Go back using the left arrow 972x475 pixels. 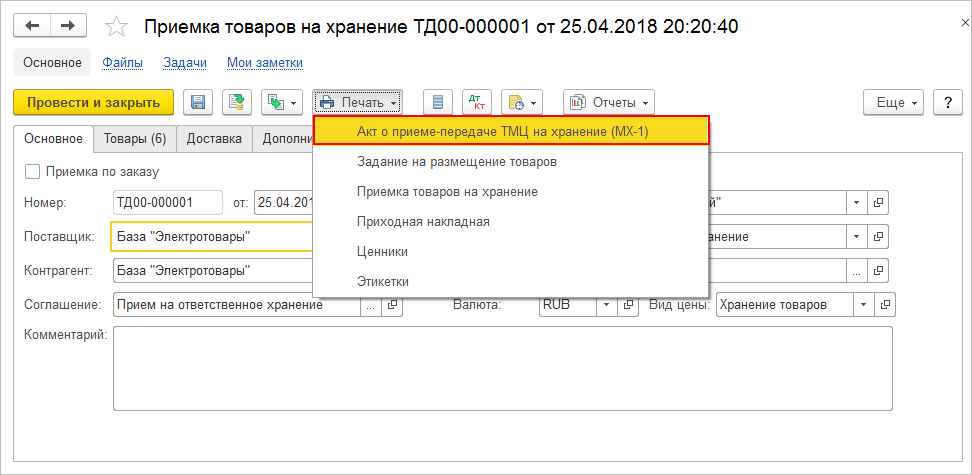click(34, 26)
